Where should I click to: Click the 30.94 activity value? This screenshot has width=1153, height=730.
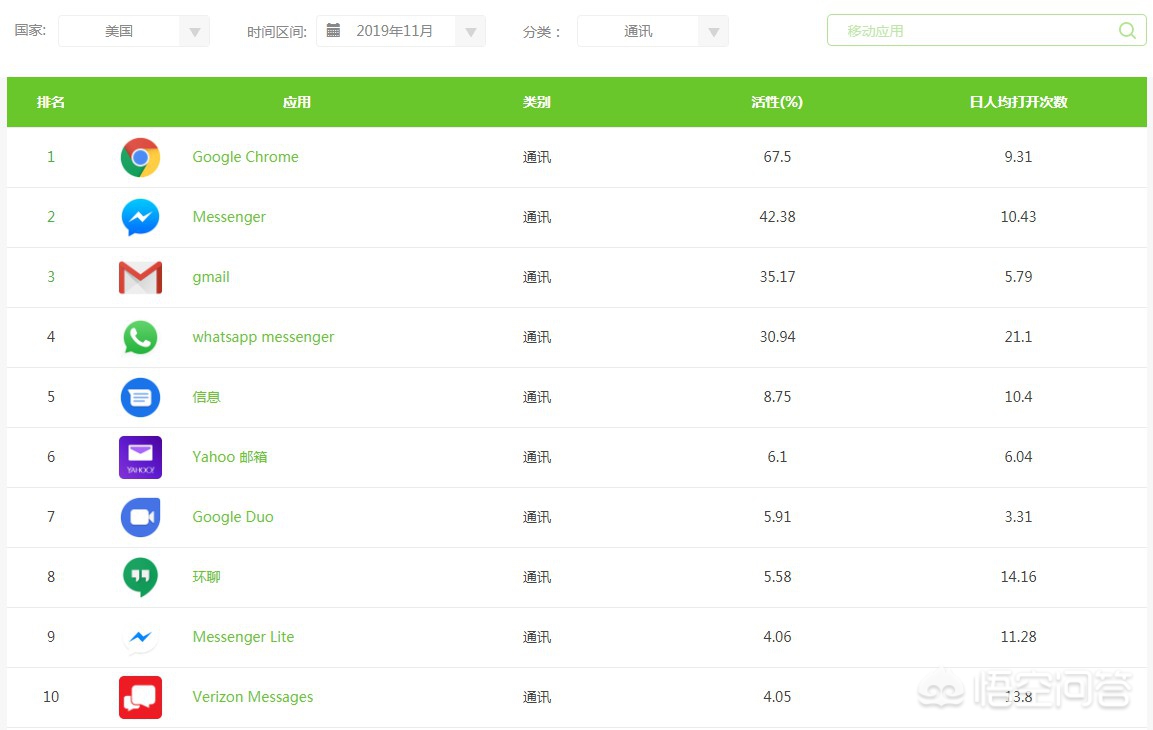tap(777, 337)
